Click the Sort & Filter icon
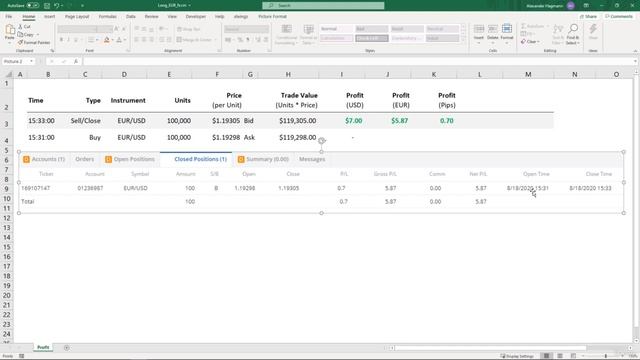Viewport: 640px width, 360px height. (558, 29)
